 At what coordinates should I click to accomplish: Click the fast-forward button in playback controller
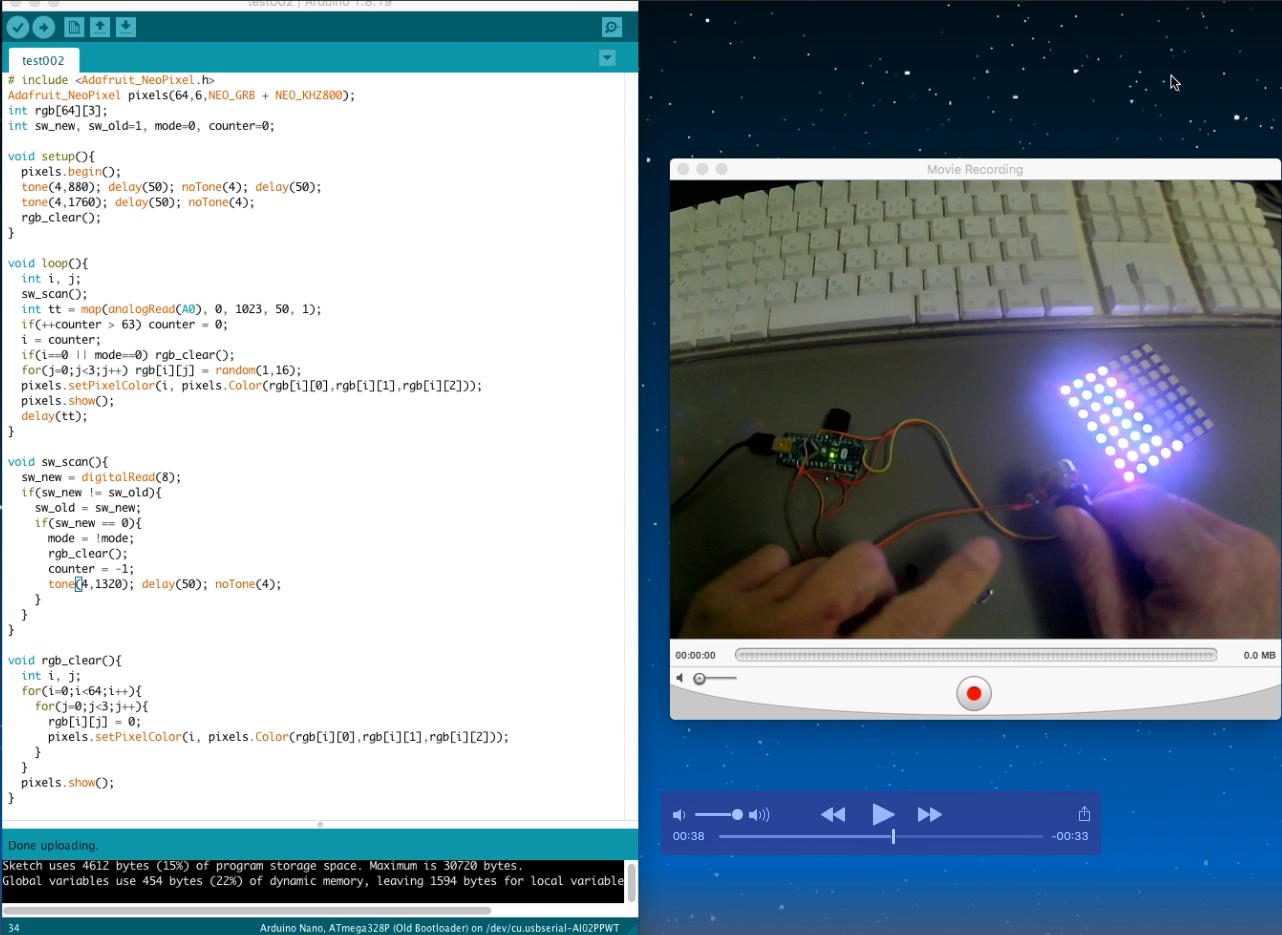(x=930, y=815)
